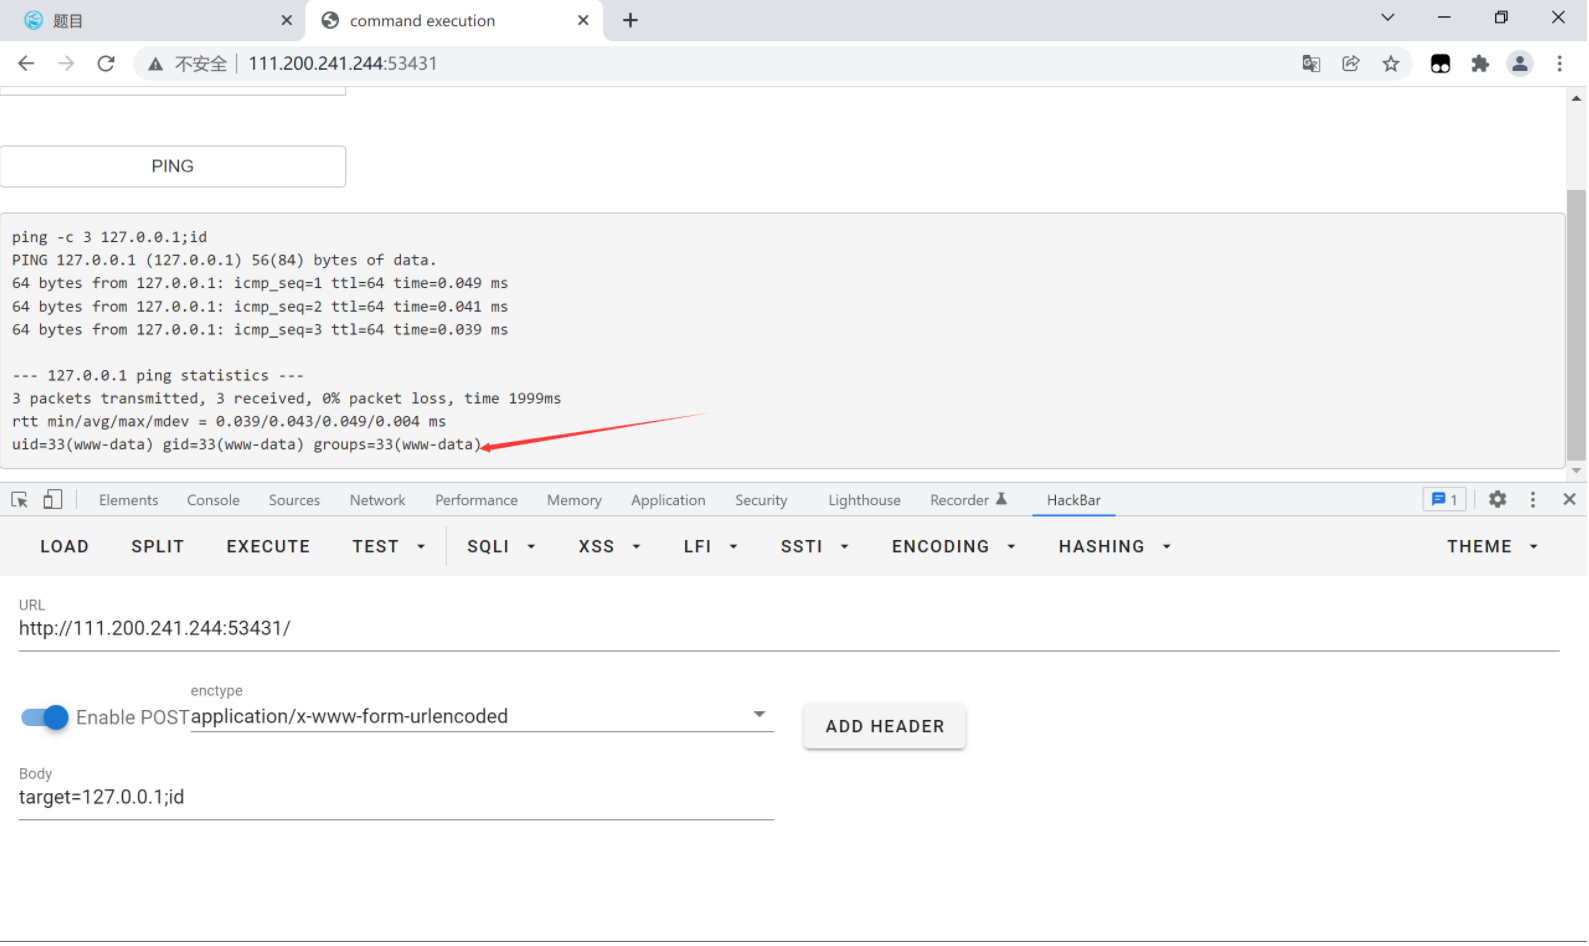Select the uid=33(www-data) output line
Viewport: 1589px width, 946px height.
click(x=246, y=445)
